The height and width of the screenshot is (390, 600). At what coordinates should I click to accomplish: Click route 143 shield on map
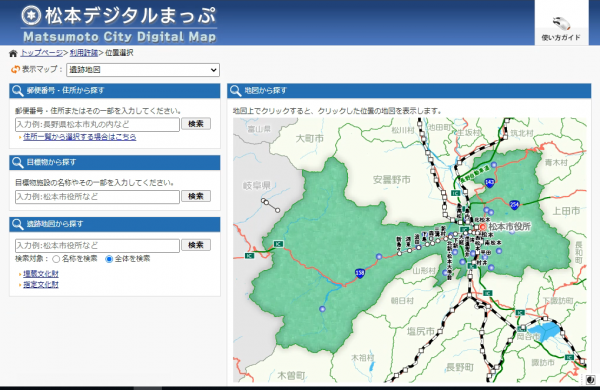tap(490, 183)
